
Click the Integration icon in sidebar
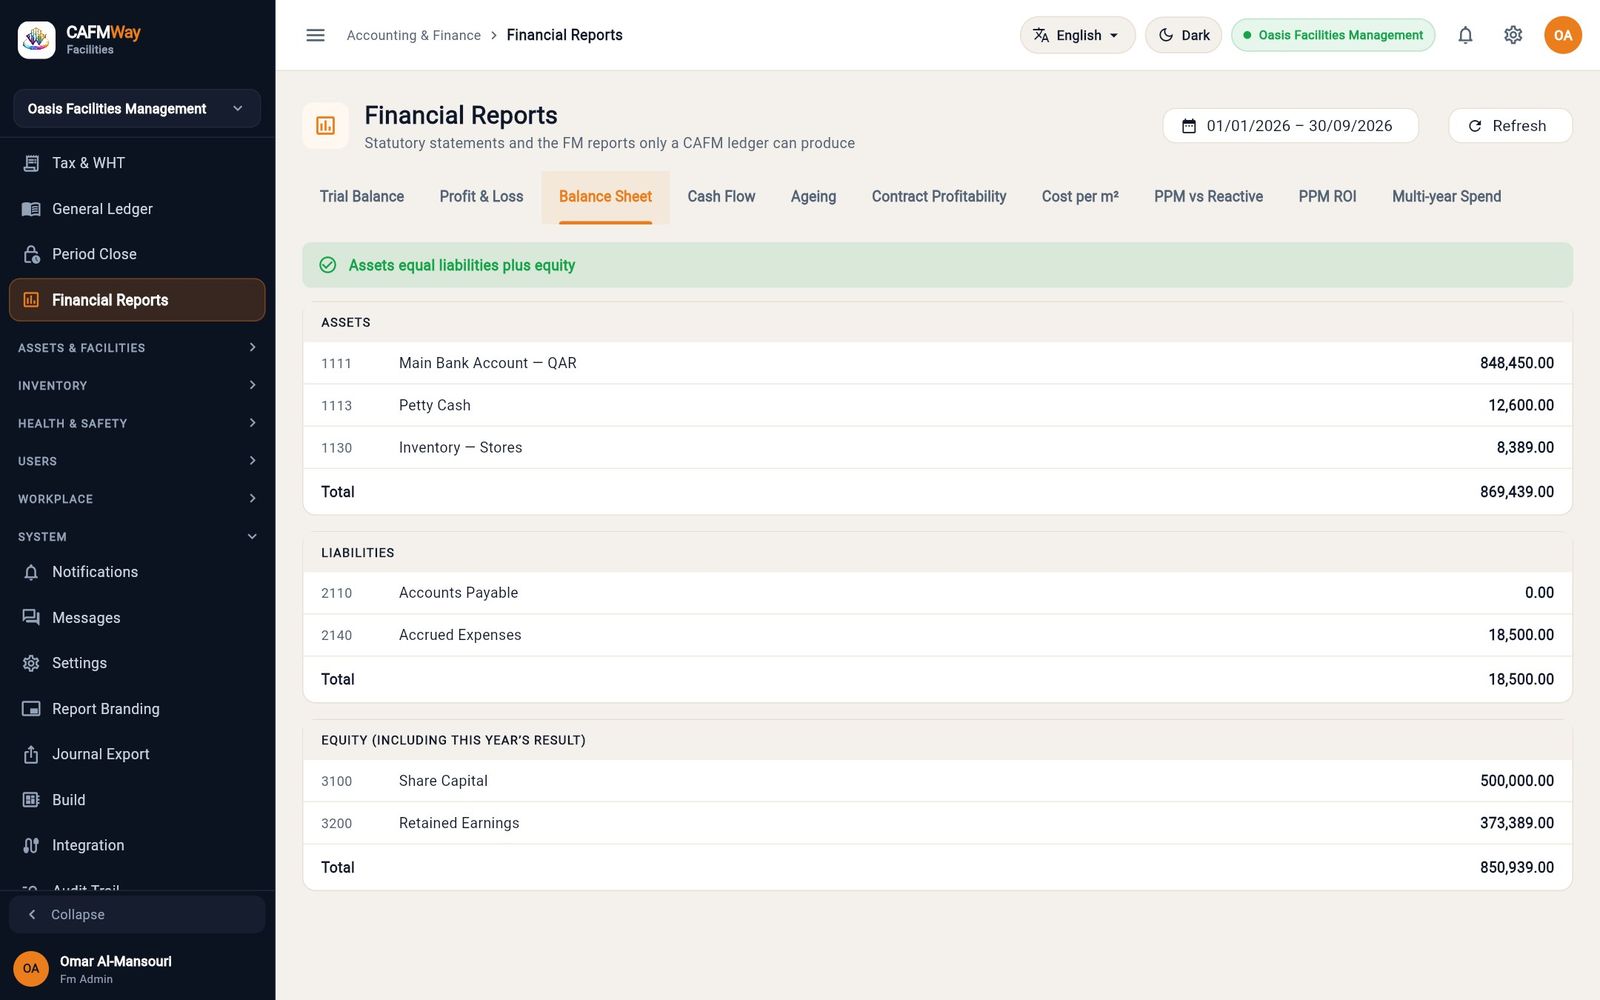tap(31, 845)
